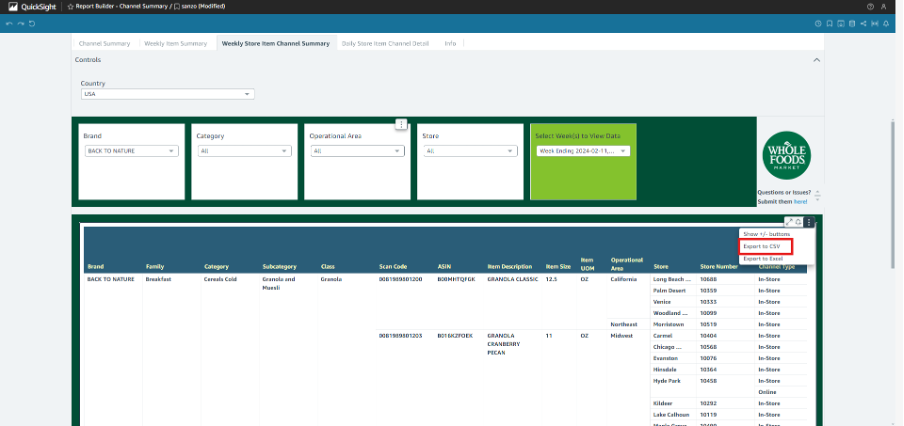
Task: Open the three-dot menu above Operational Area
Action: coord(402,125)
